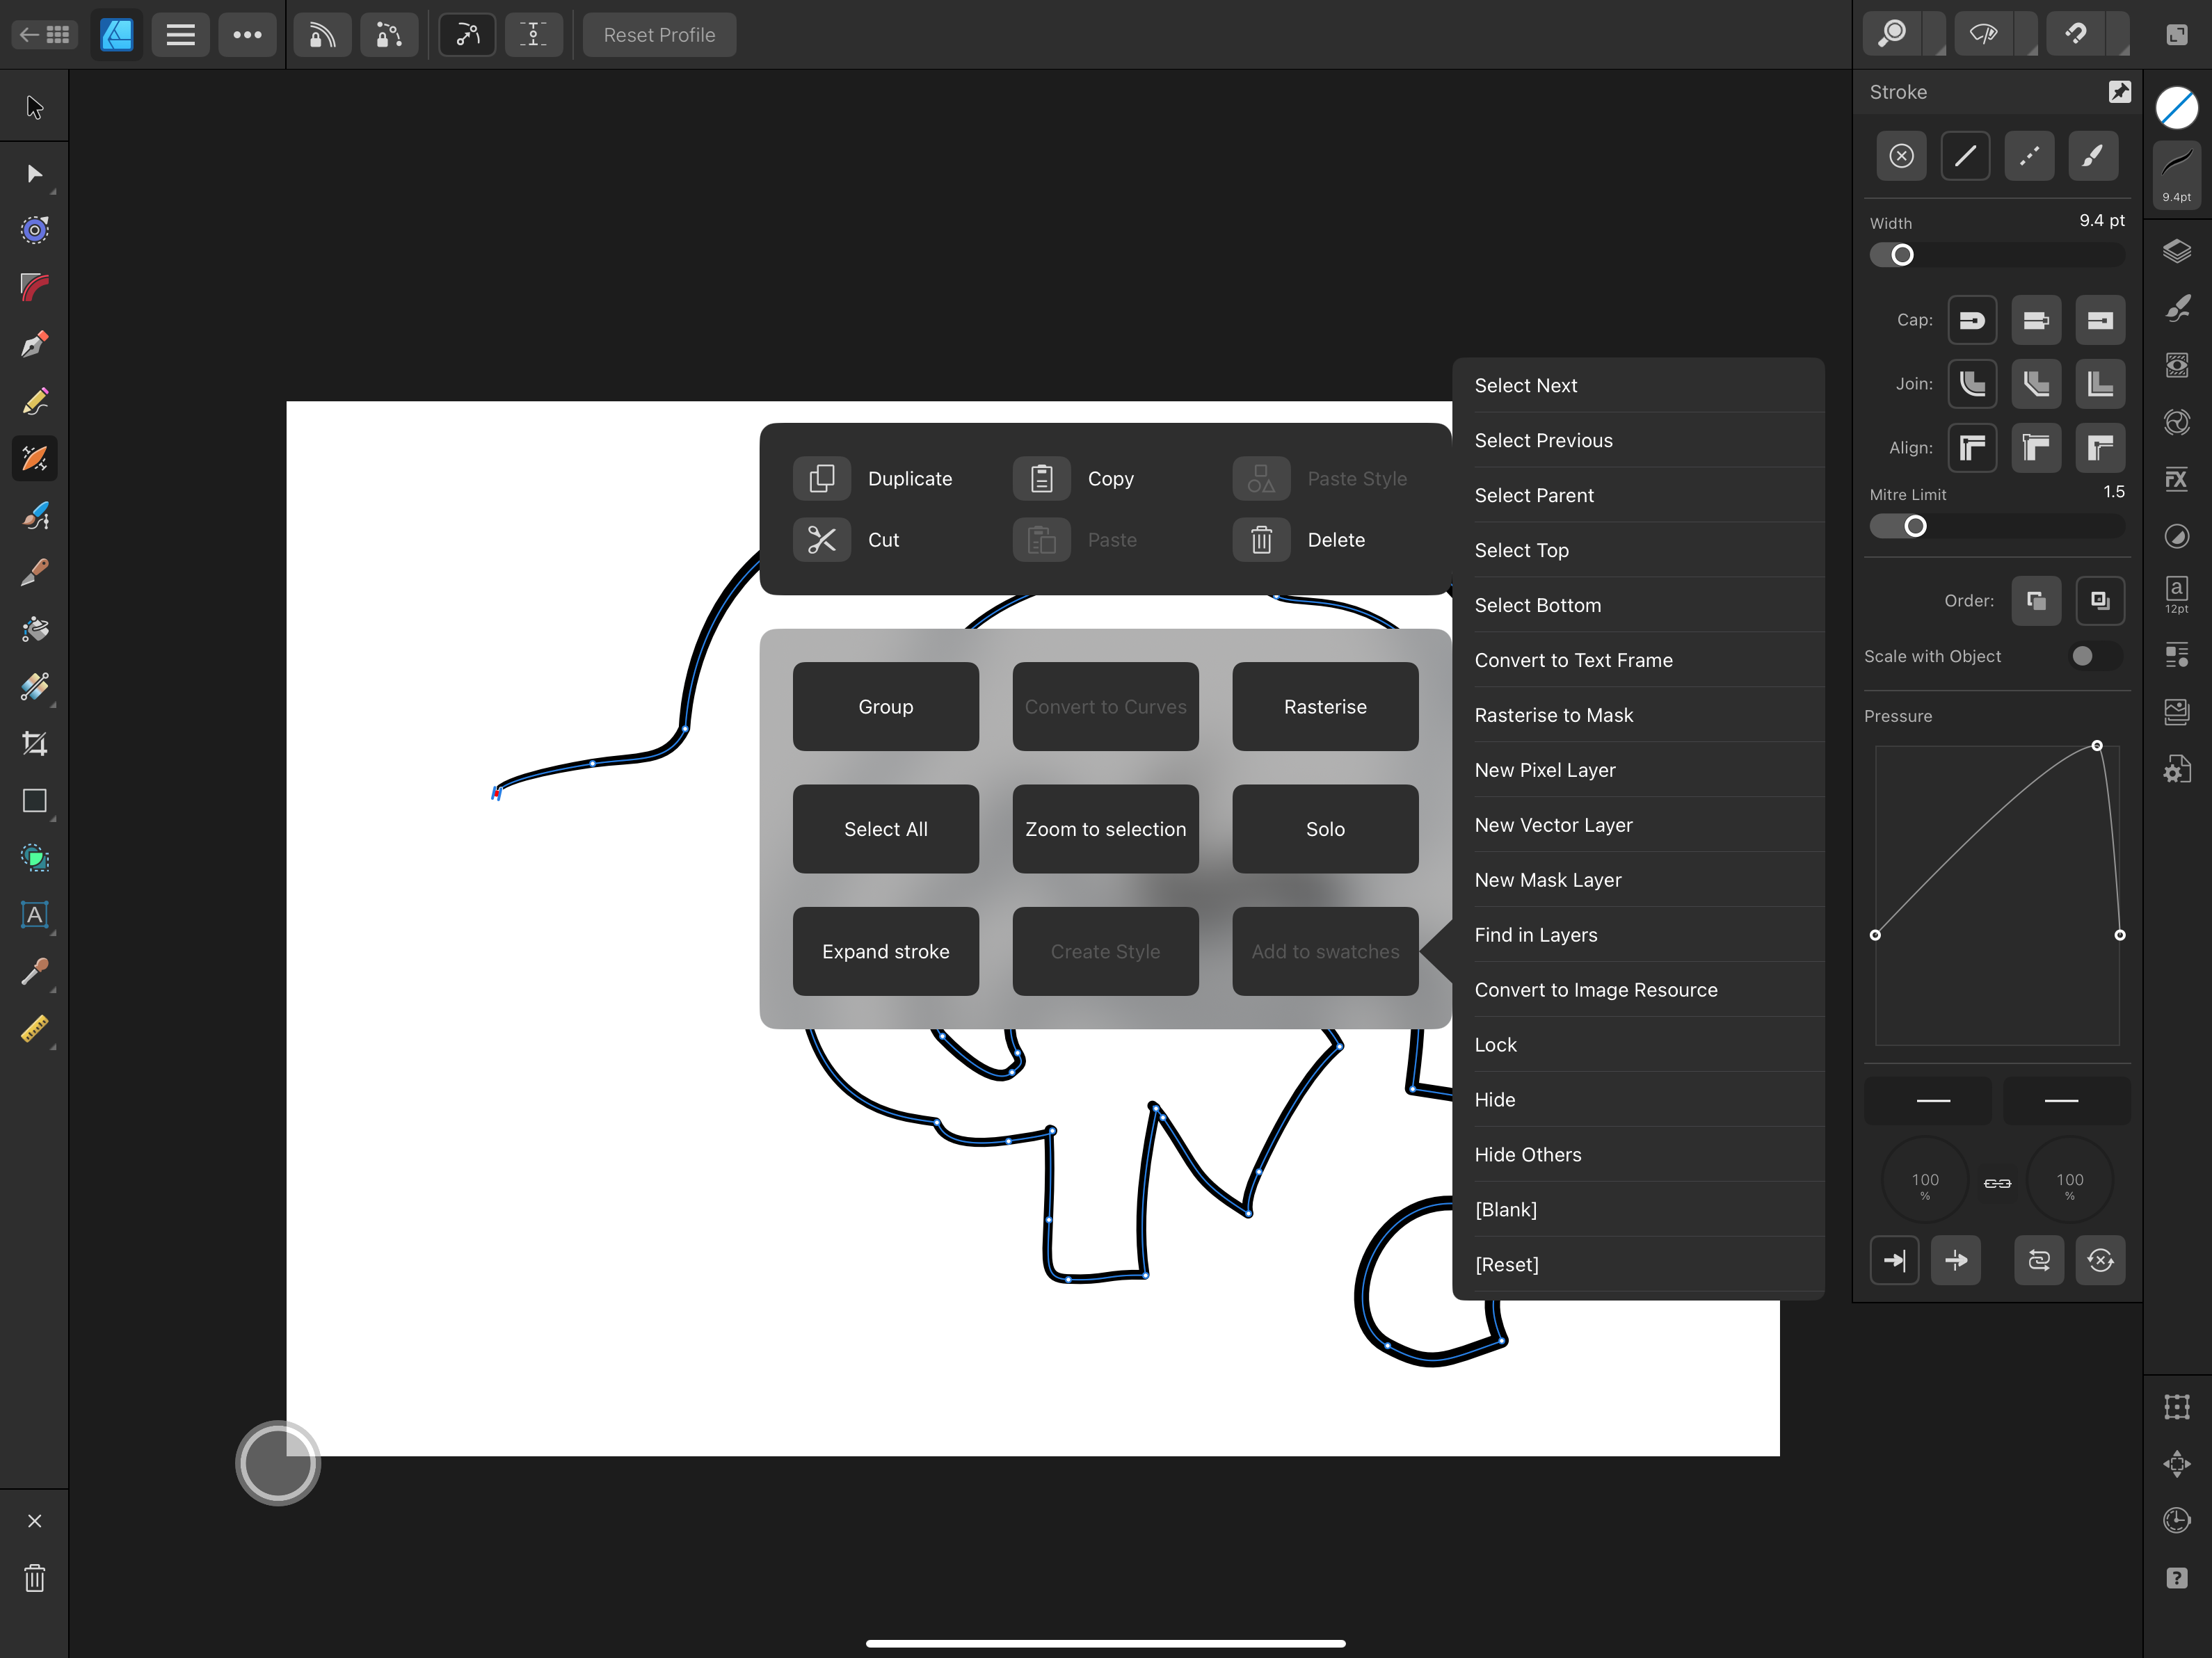Open the help question mark icon
The image size is (2212, 1658).
(2177, 1578)
